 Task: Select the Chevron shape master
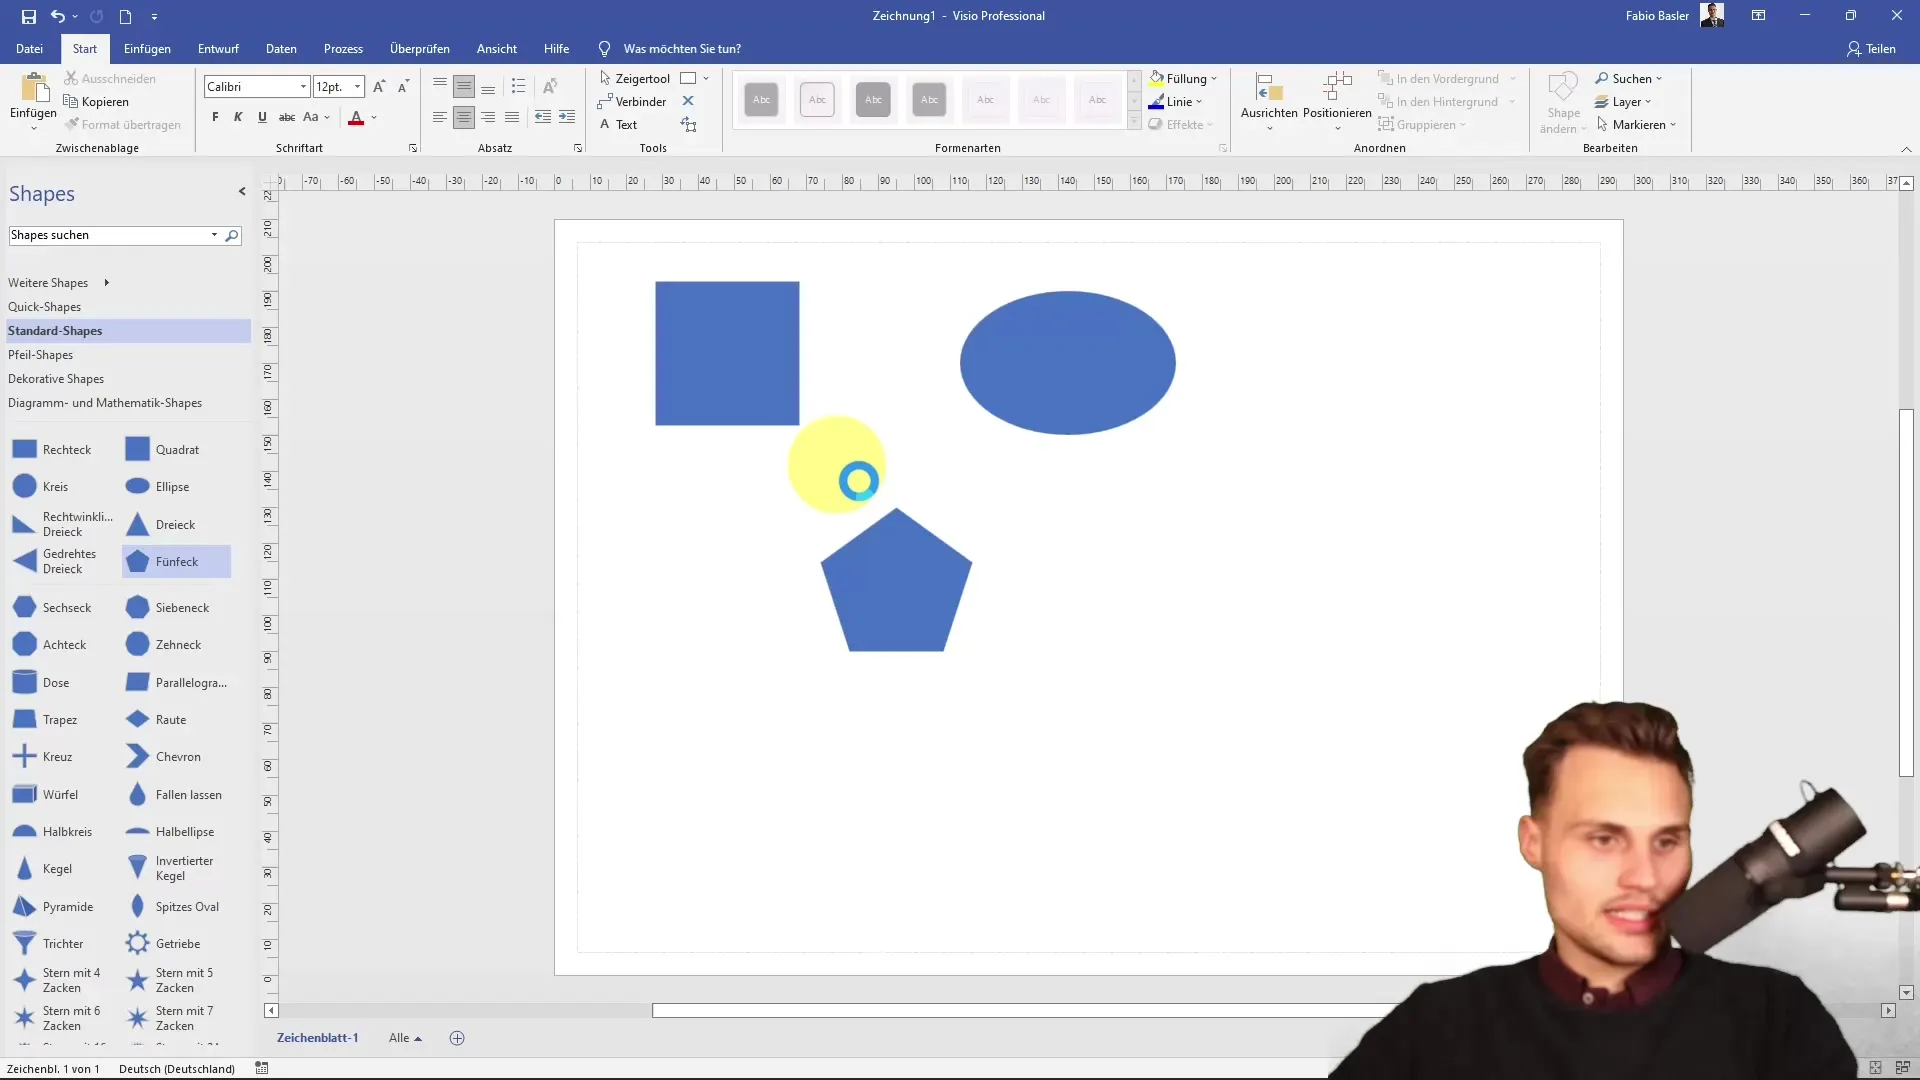click(x=164, y=756)
